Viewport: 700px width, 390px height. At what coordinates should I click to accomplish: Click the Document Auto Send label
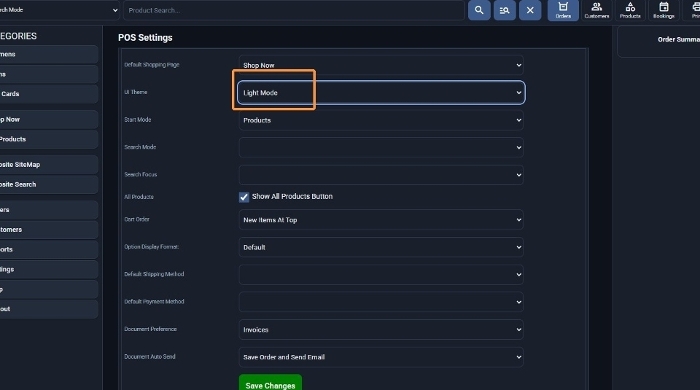point(150,357)
